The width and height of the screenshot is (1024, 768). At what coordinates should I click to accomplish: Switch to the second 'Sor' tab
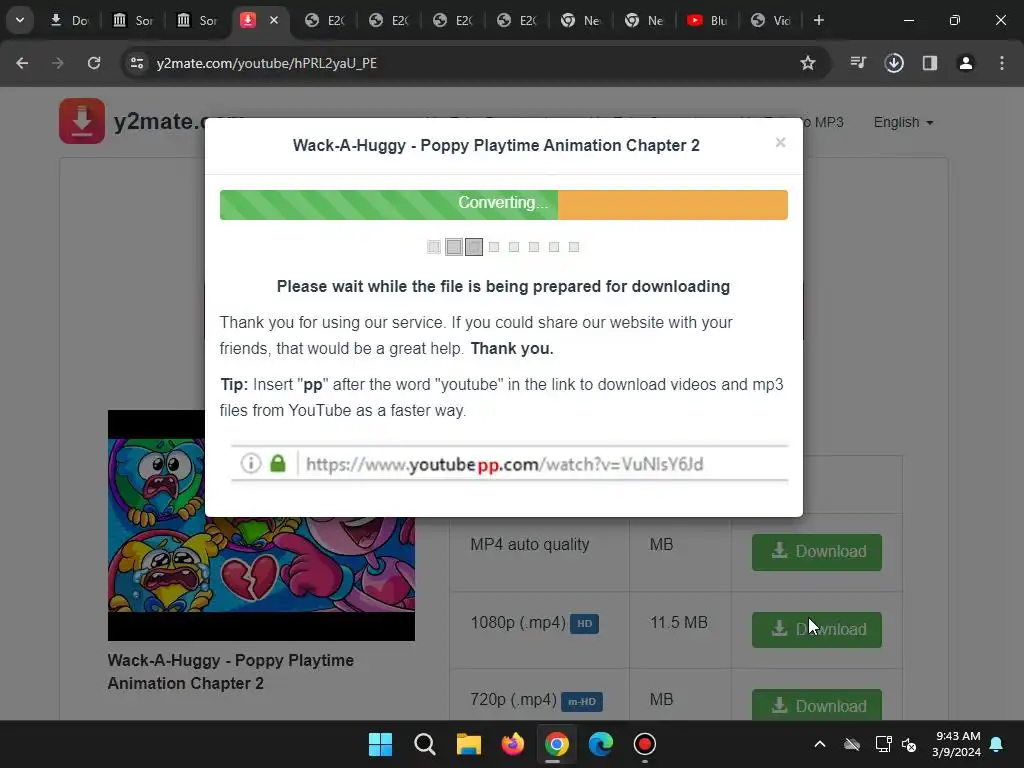click(x=197, y=20)
